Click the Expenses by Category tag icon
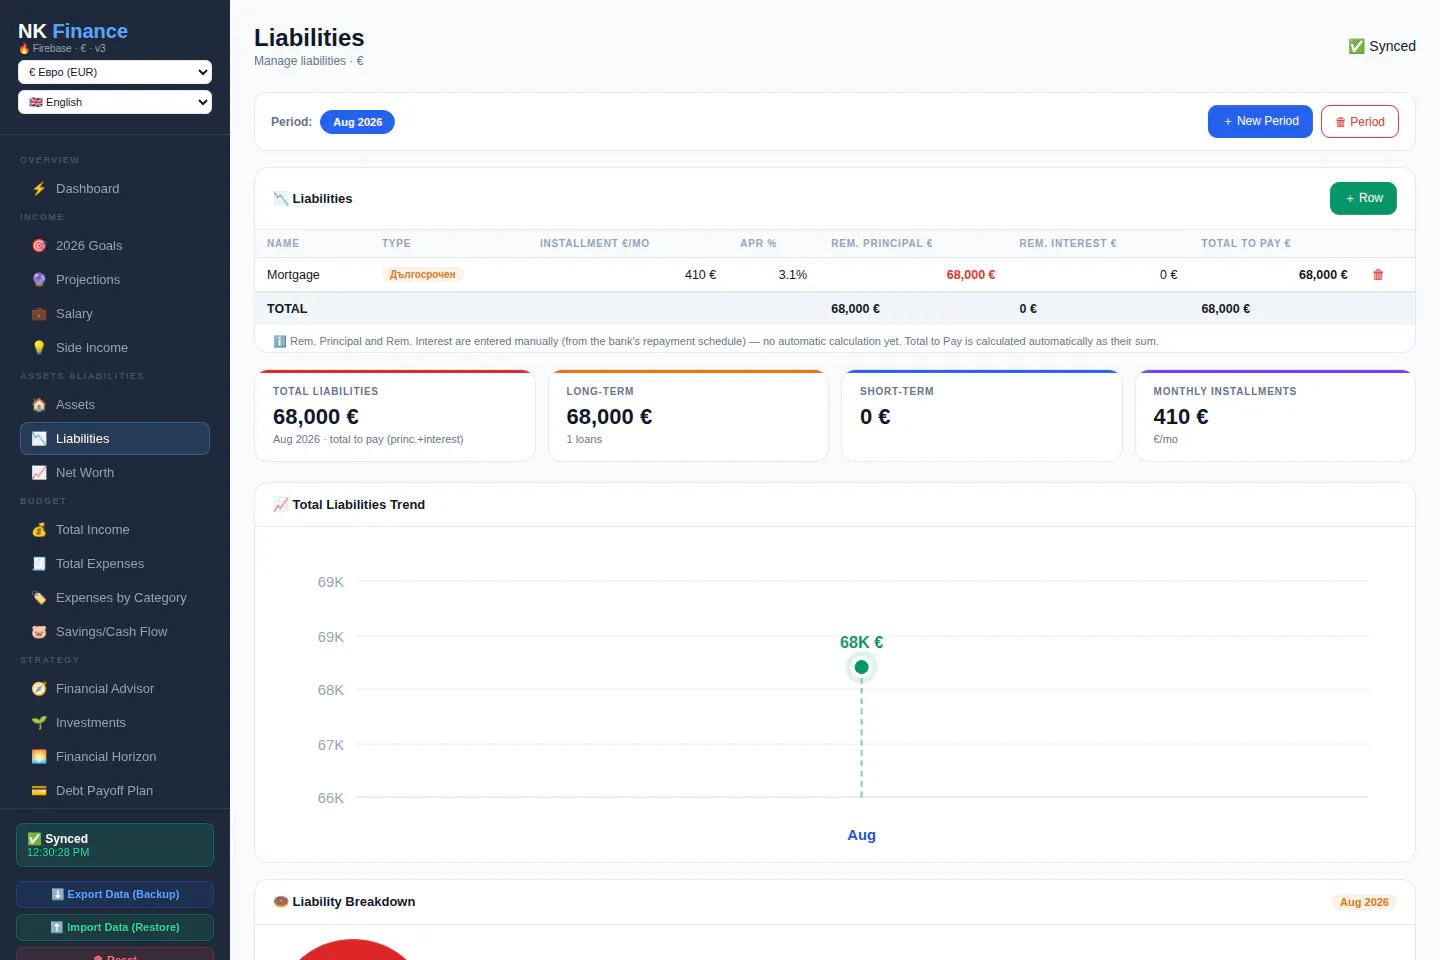This screenshot has height=960, width=1440. (x=39, y=598)
